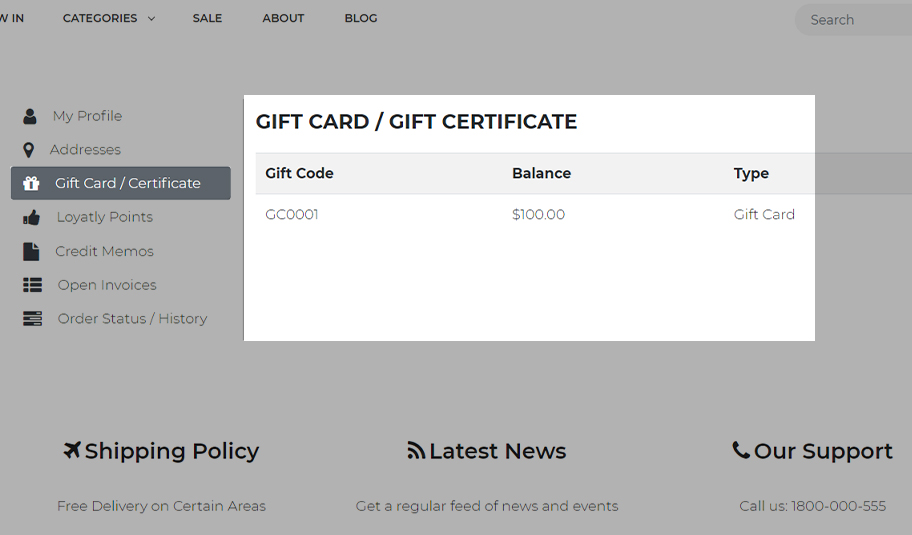Click the Credit Memos document icon
Viewport: 912px width, 535px height.
(31, 251)
